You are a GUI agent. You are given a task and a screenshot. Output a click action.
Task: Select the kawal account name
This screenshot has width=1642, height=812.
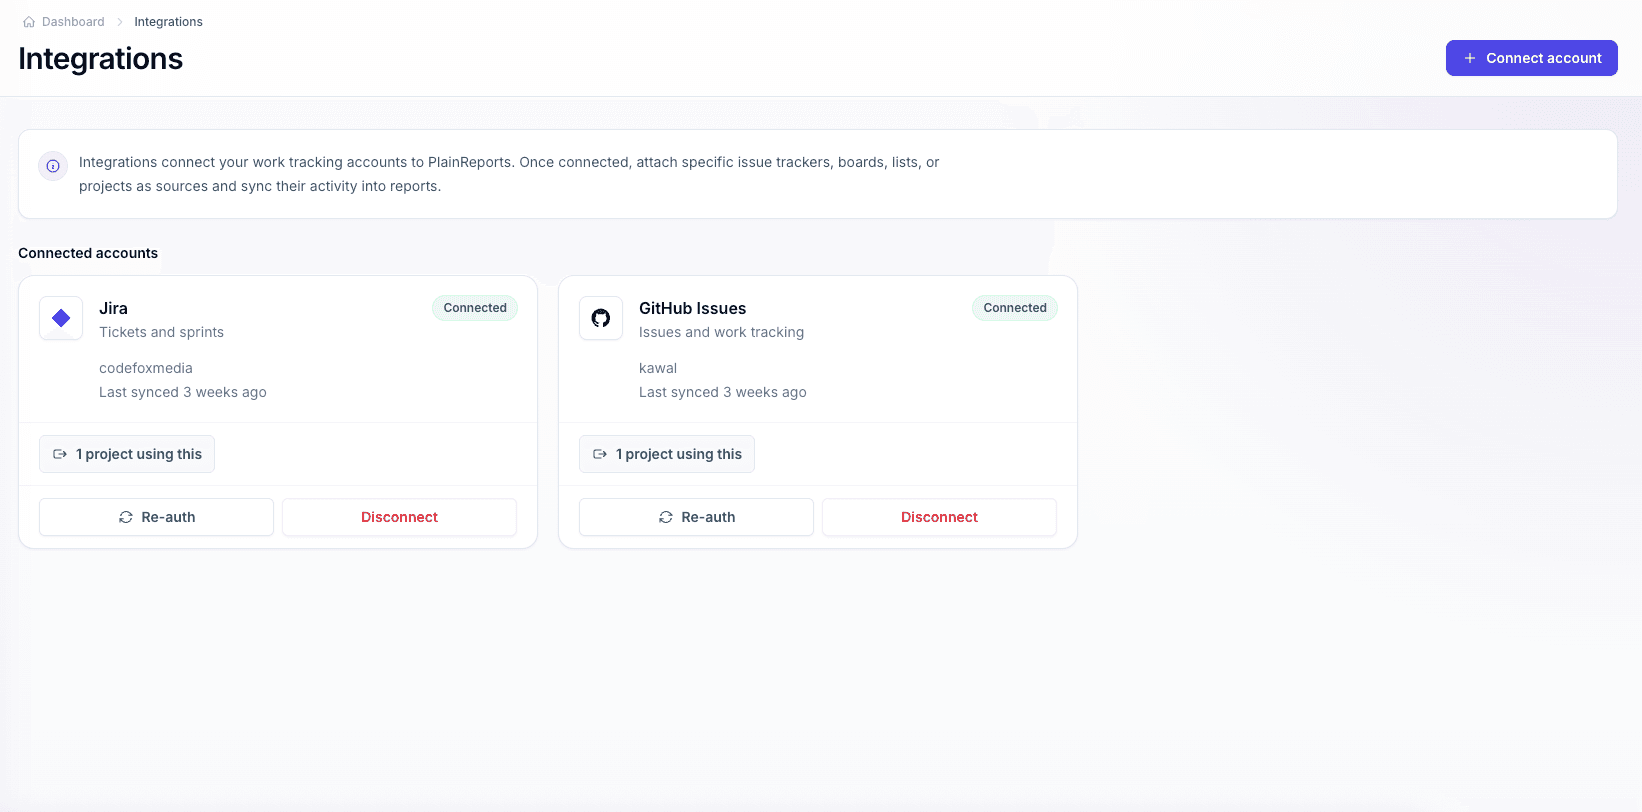pyautogui.click(x=658, y=368)
